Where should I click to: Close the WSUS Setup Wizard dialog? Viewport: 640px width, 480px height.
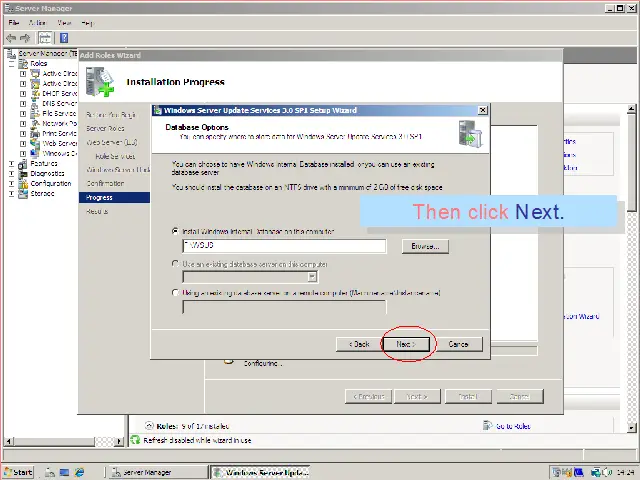pos(482,110)
